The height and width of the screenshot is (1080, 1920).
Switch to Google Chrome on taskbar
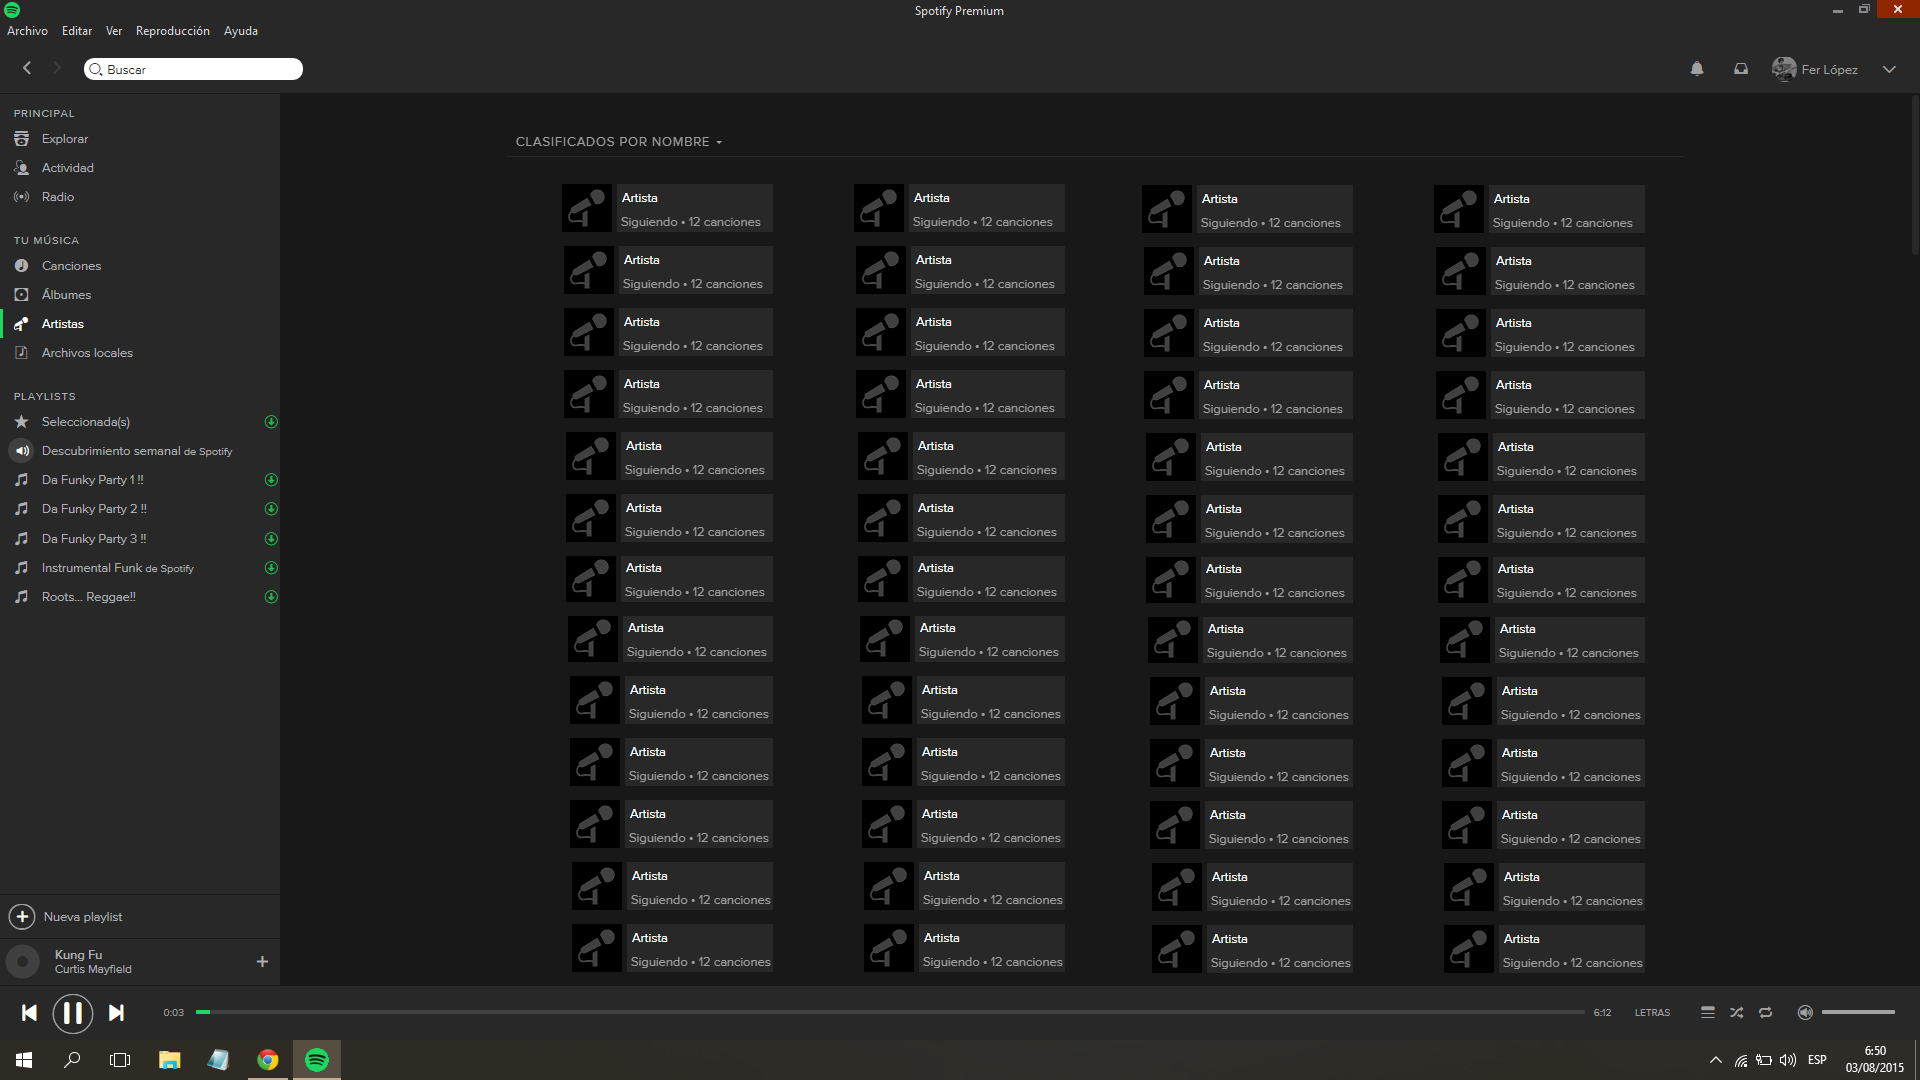coord(267,1060)
